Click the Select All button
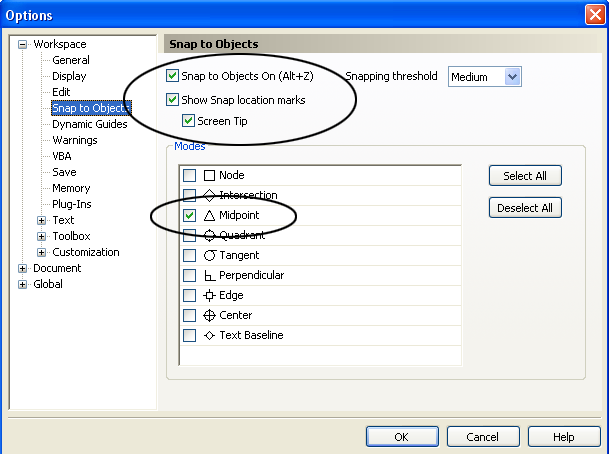Screen dimensions: 609x454 coord(525,176)
